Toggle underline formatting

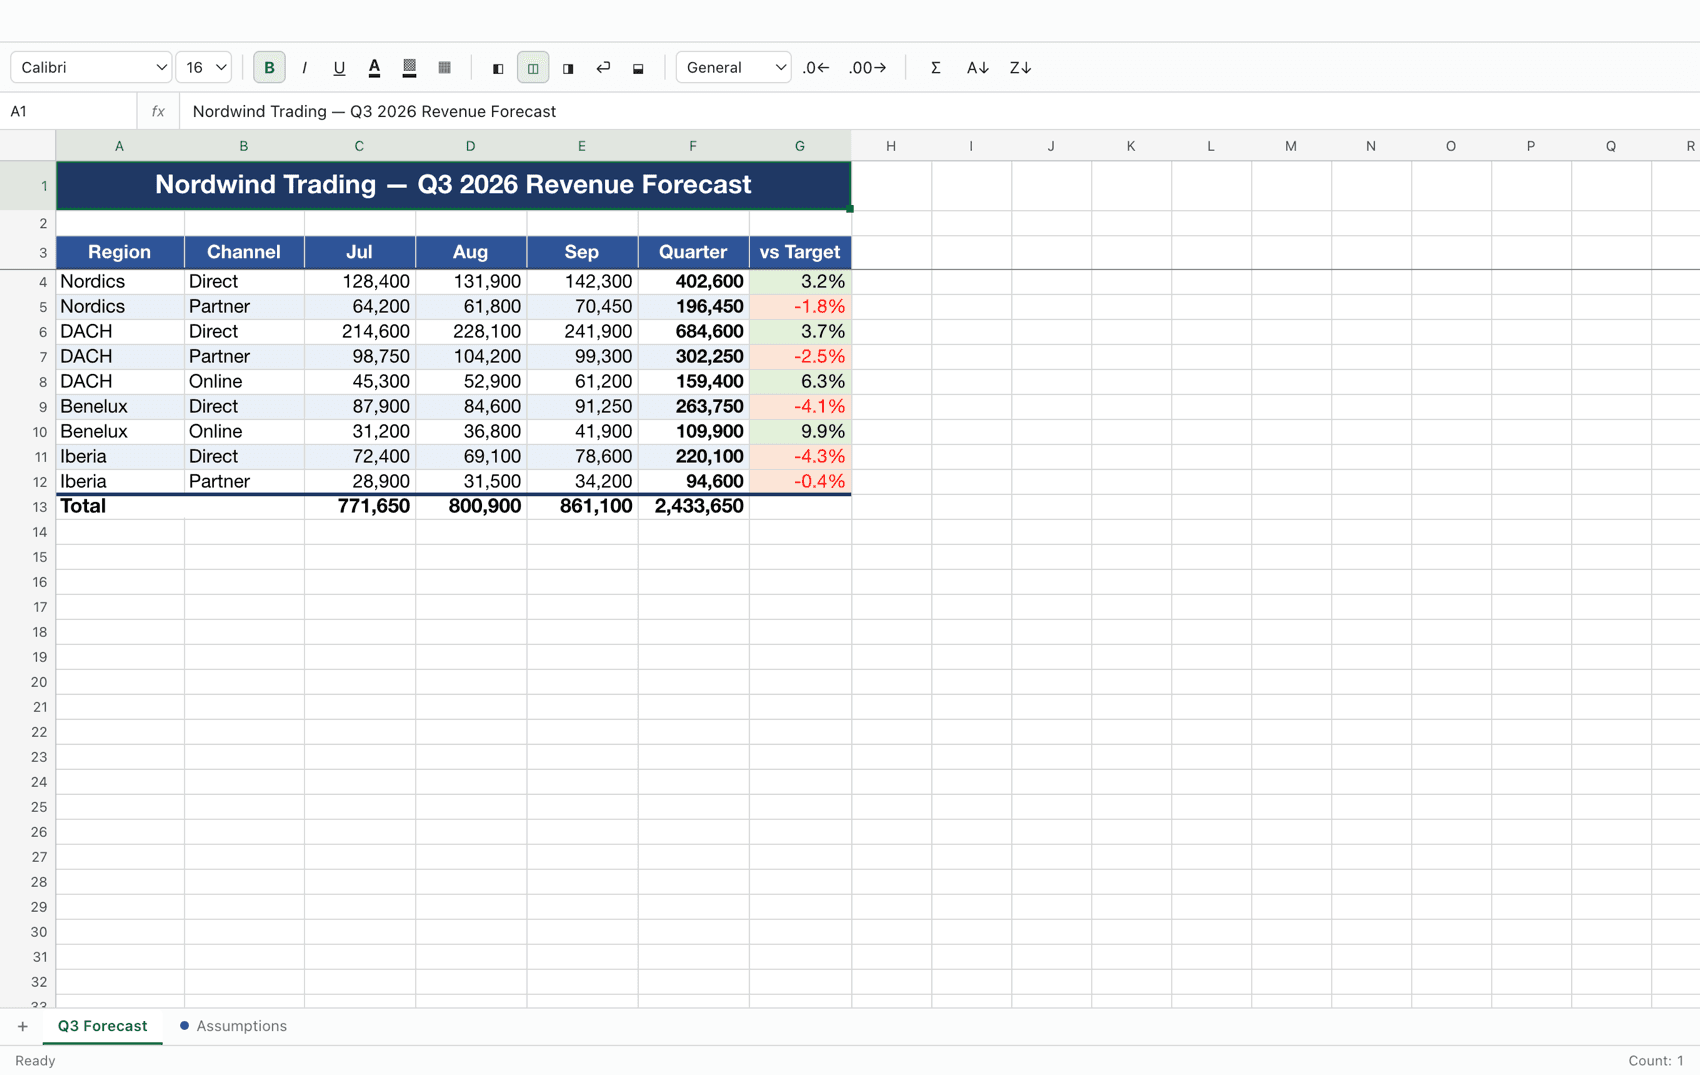(339, 68)
